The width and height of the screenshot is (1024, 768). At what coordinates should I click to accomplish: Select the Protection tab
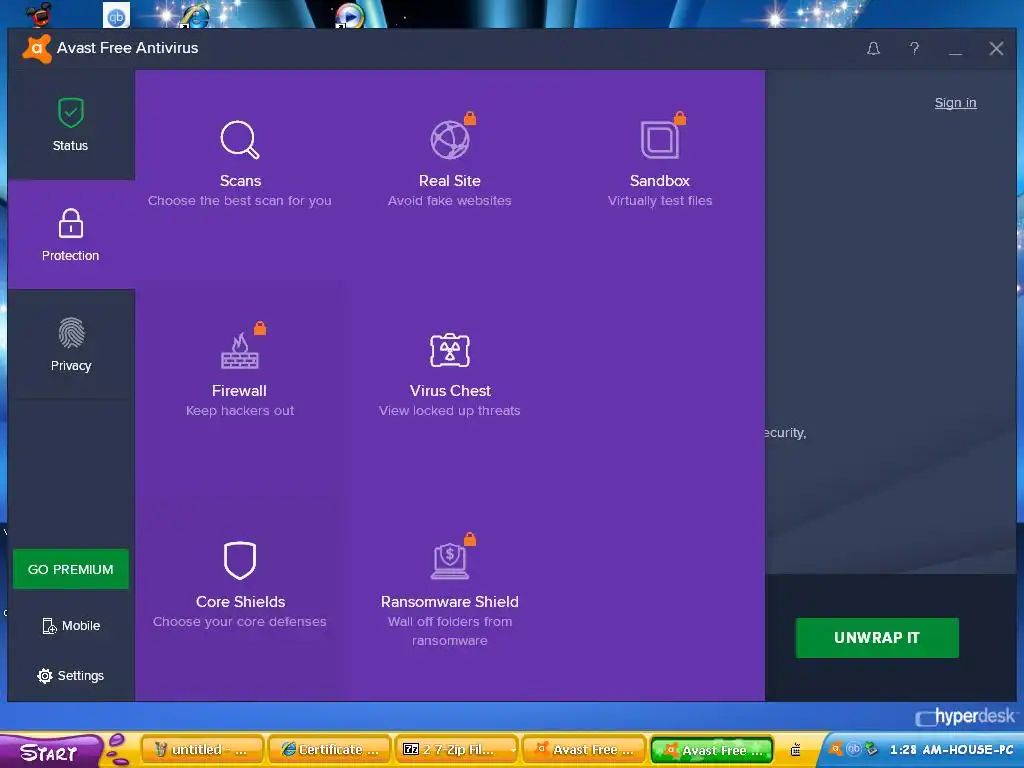71,234
